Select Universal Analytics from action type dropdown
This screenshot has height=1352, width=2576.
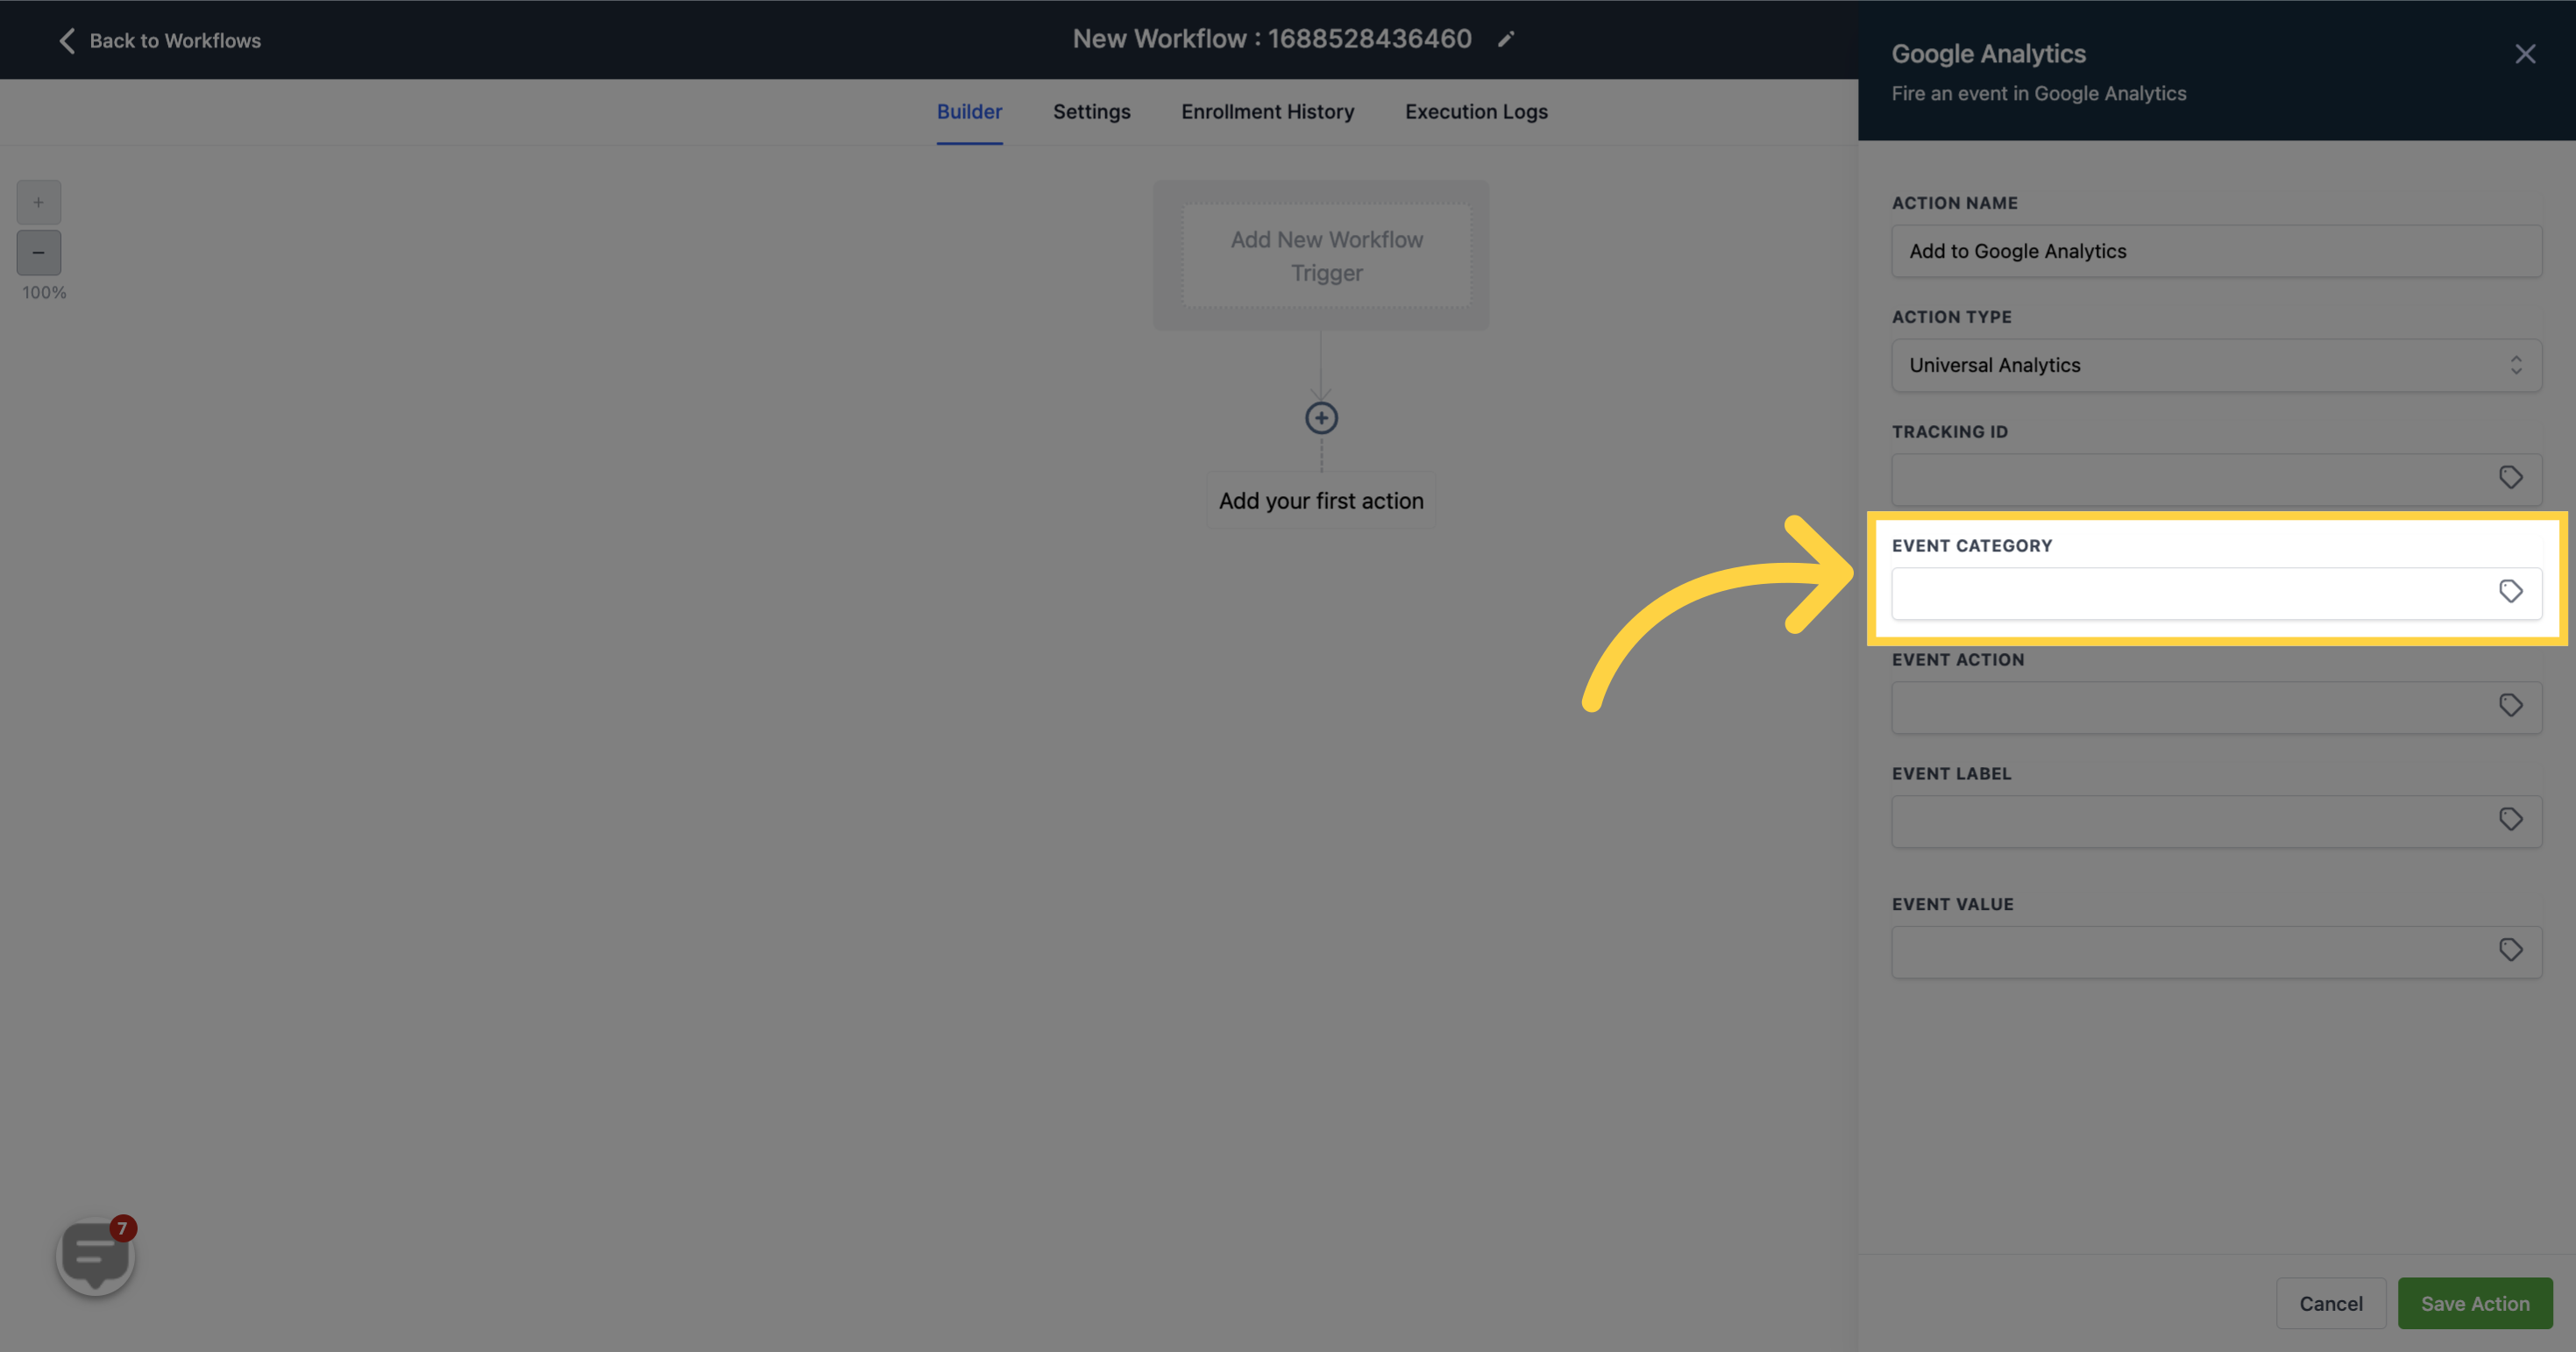[2215, 365]
